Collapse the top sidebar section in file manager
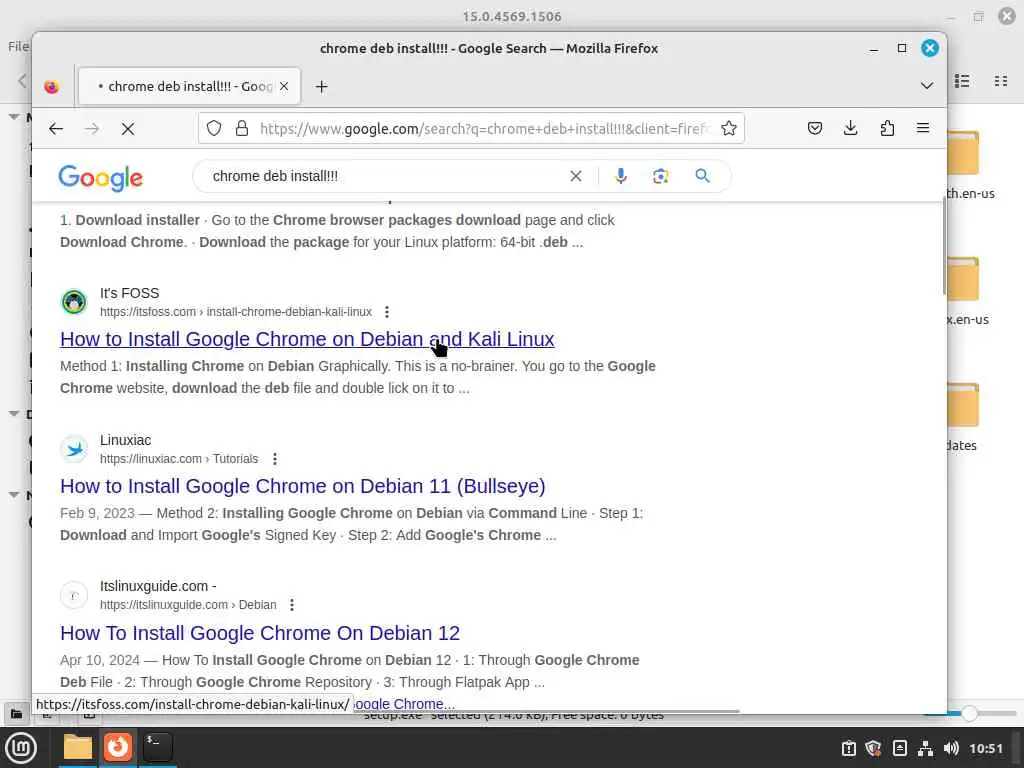Image resolution: width=1024 pixels, height=768 pixels. pos(14,117)
